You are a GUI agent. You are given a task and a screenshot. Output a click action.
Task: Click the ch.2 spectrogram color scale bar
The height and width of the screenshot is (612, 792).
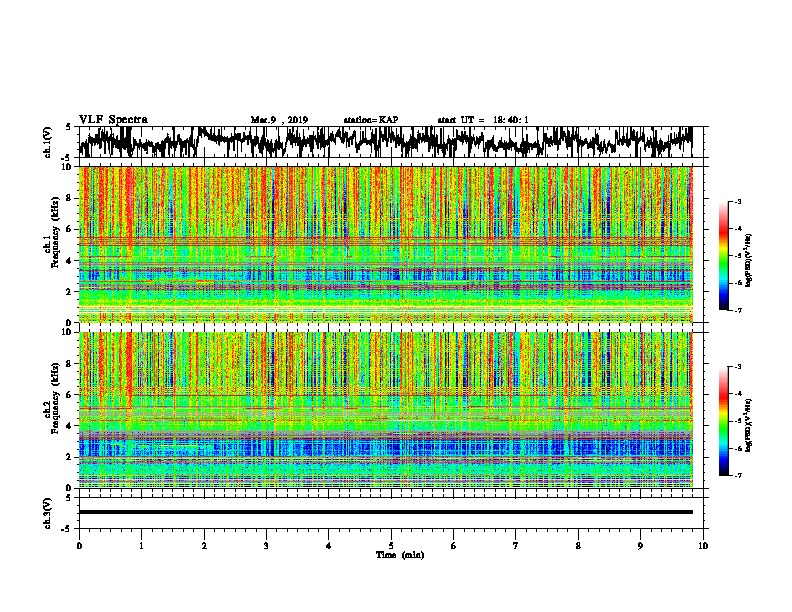click(724, 421)
